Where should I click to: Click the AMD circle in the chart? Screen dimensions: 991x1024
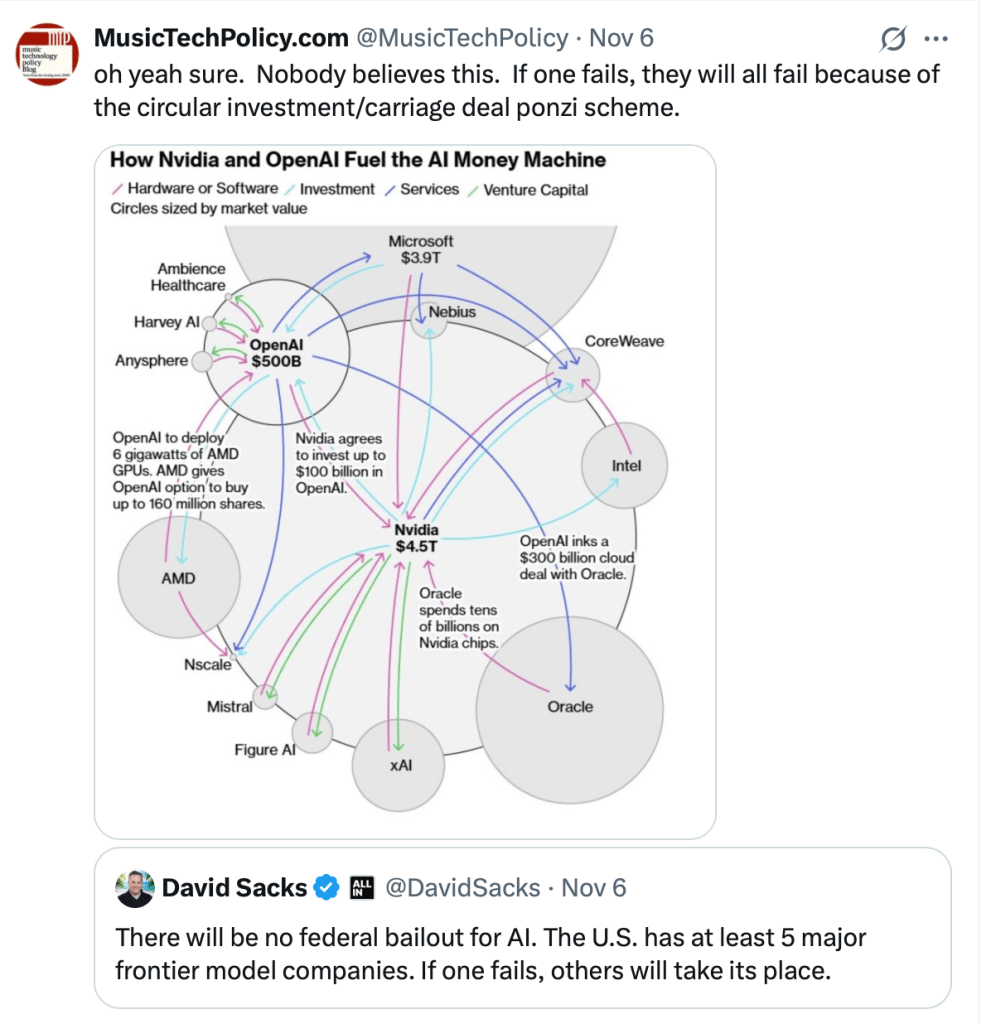tap(178, 578)
